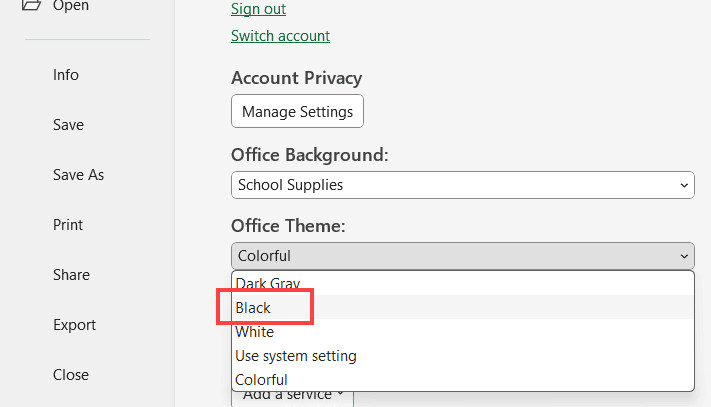Collapse the Office Theme dropdown via its chevron
The width and height of the screenshot is (711, 407).
coord(684,256)
